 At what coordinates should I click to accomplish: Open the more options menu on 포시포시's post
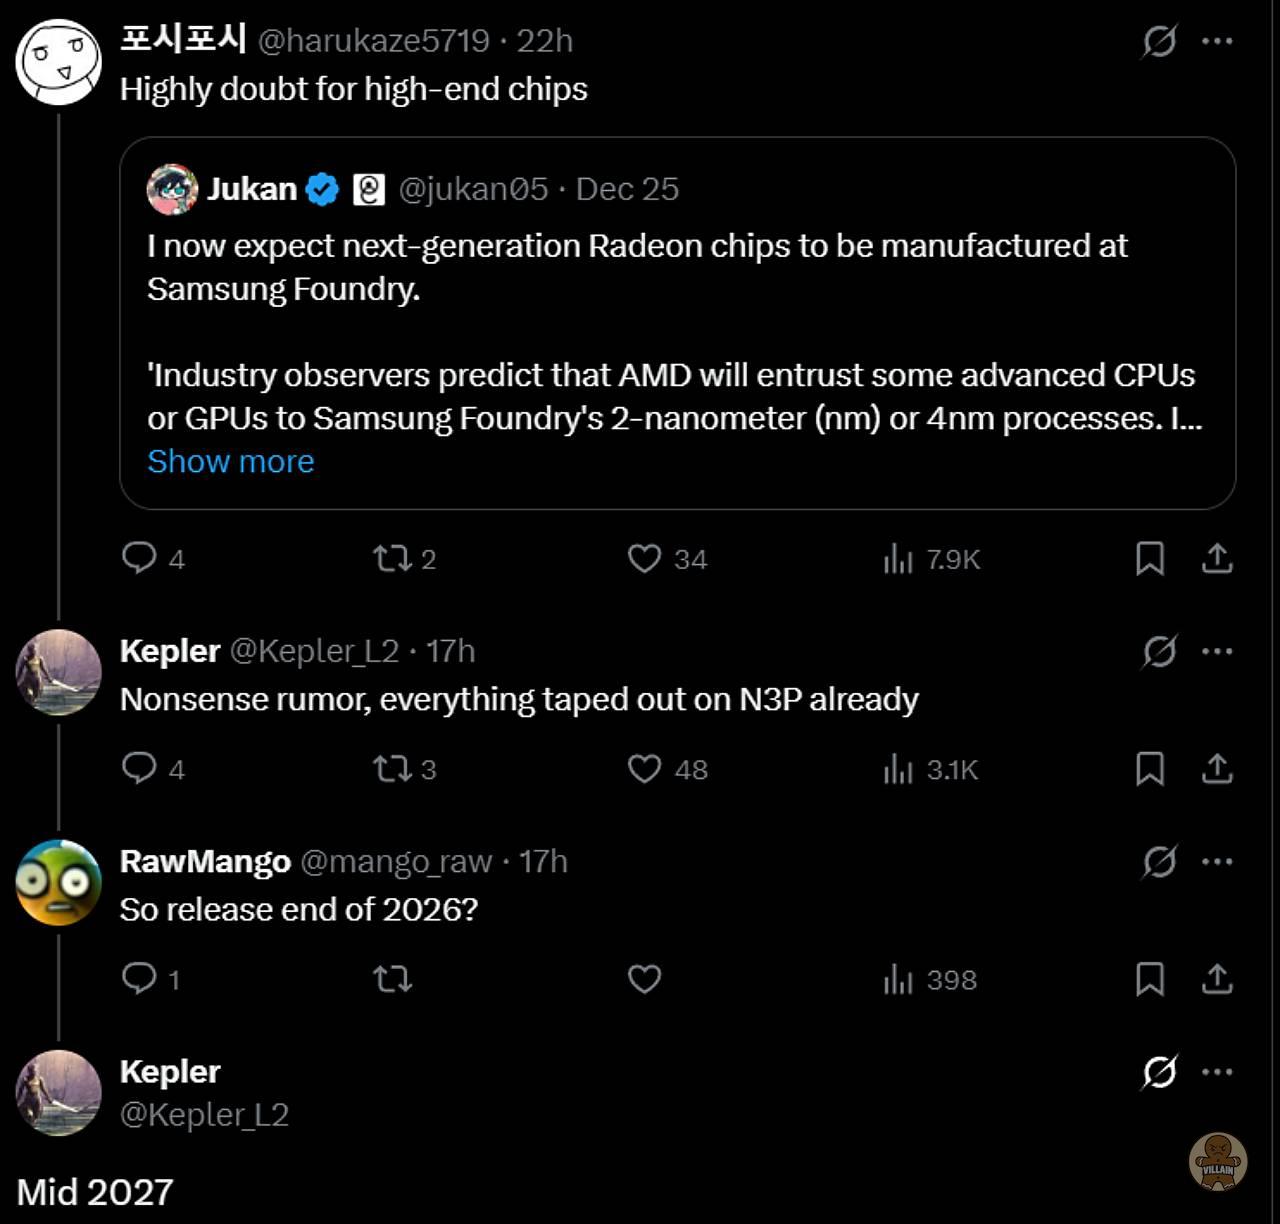click(x=1217, y=41)
